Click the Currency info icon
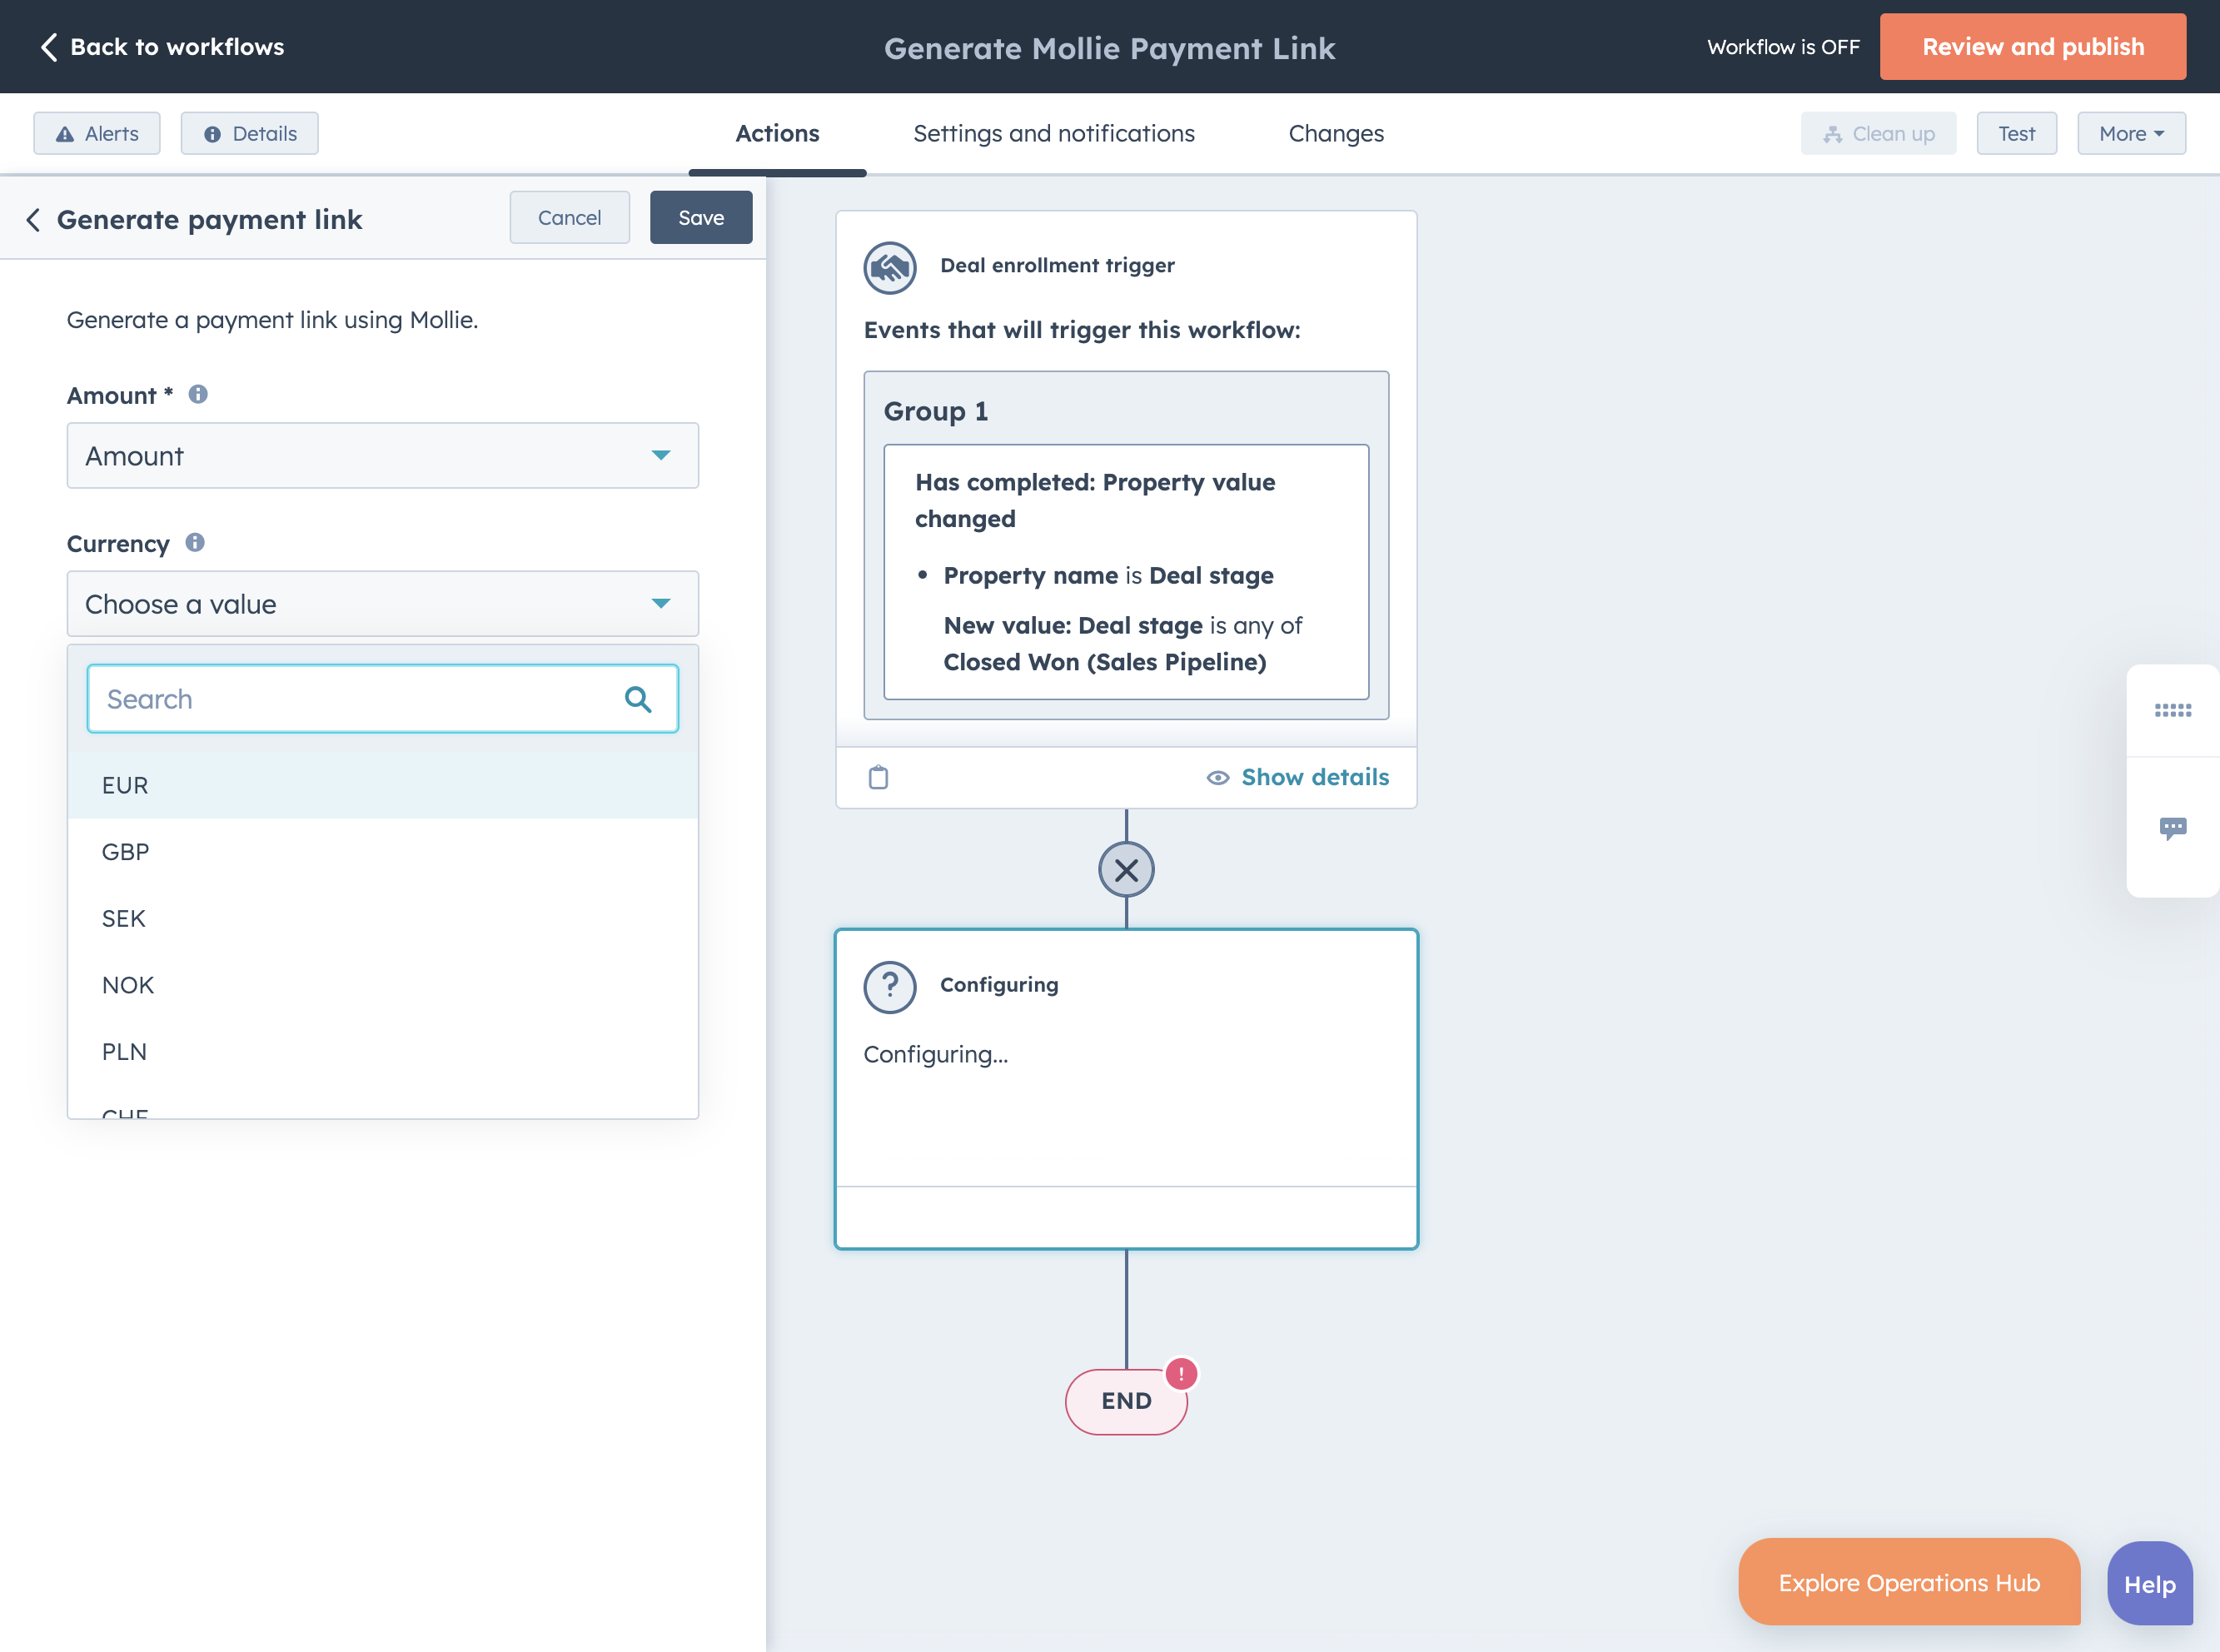2220x1652 pixels. (x=195, y=542)
